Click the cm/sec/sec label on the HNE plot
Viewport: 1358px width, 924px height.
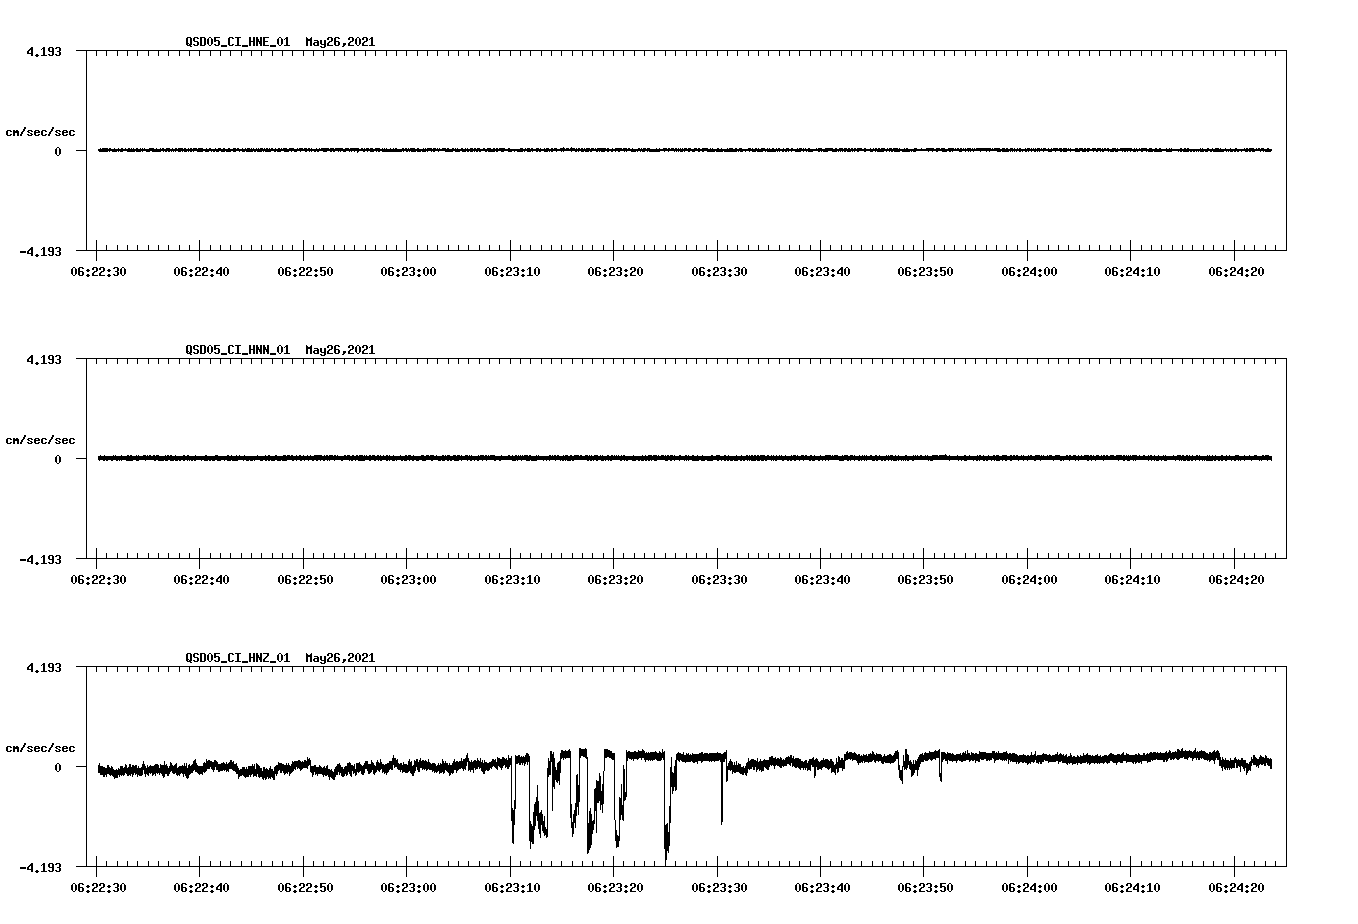pos(41,130)
